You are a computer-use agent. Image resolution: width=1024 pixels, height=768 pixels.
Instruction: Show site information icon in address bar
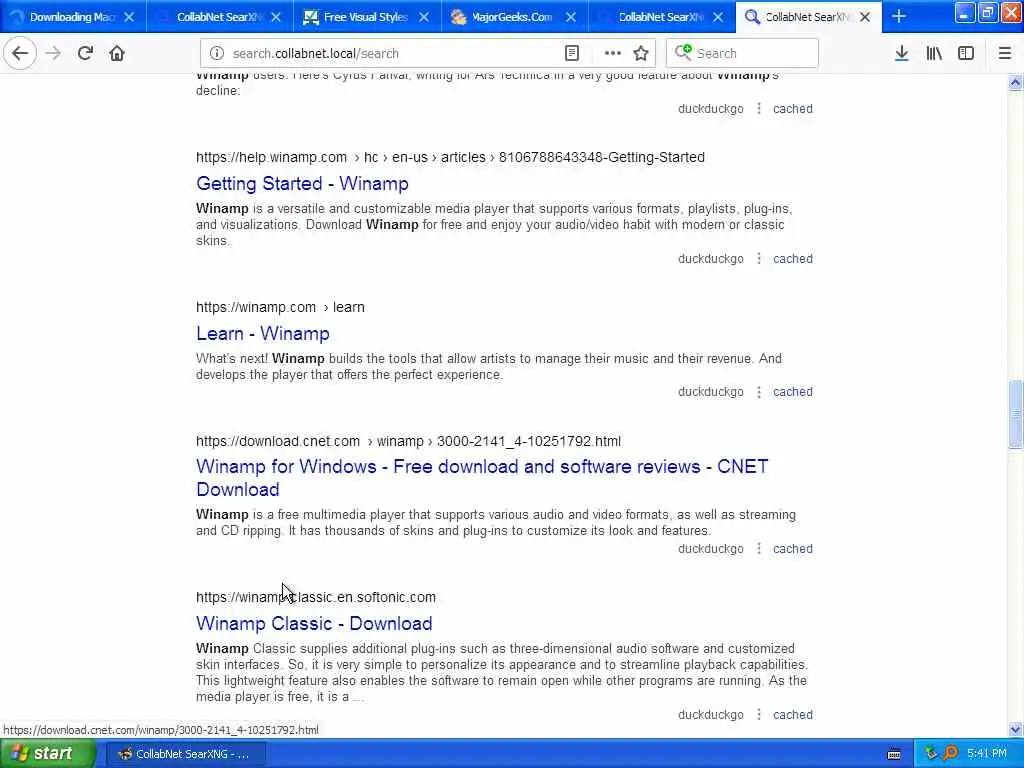(217, 53)
